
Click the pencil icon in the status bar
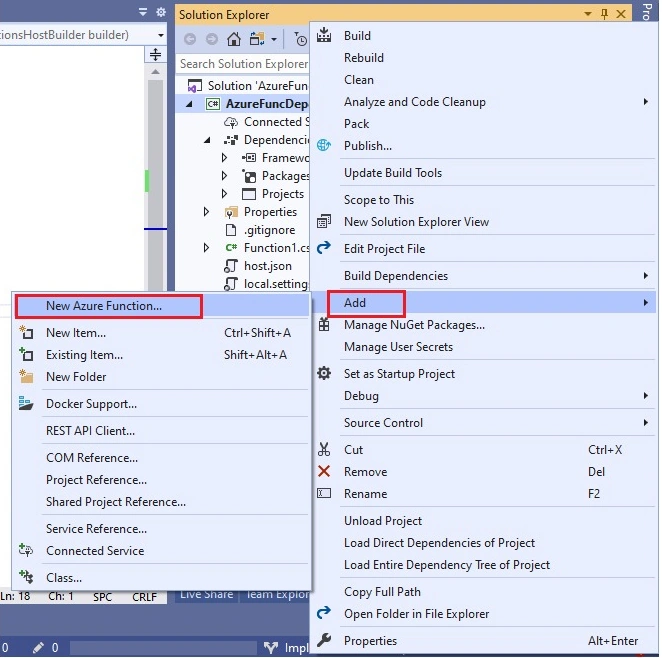point(38,647)
